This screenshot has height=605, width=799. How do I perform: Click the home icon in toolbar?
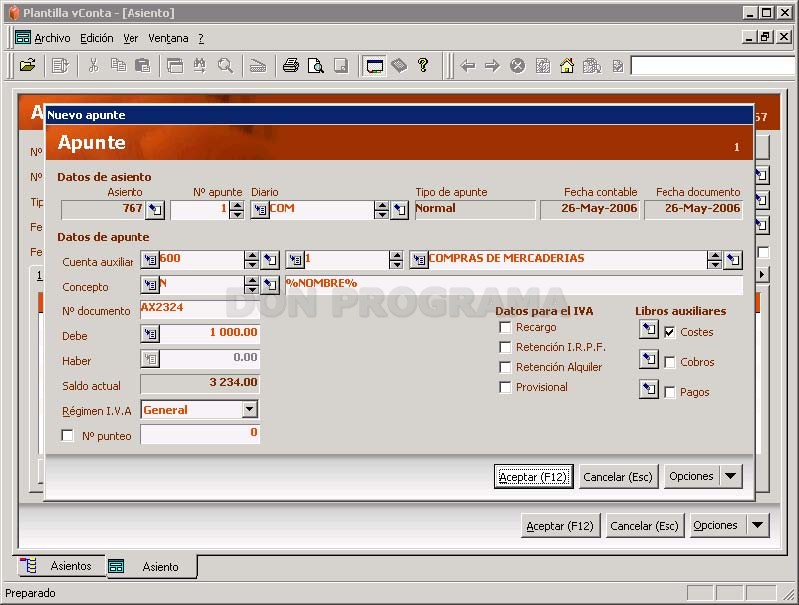(567, 66)
